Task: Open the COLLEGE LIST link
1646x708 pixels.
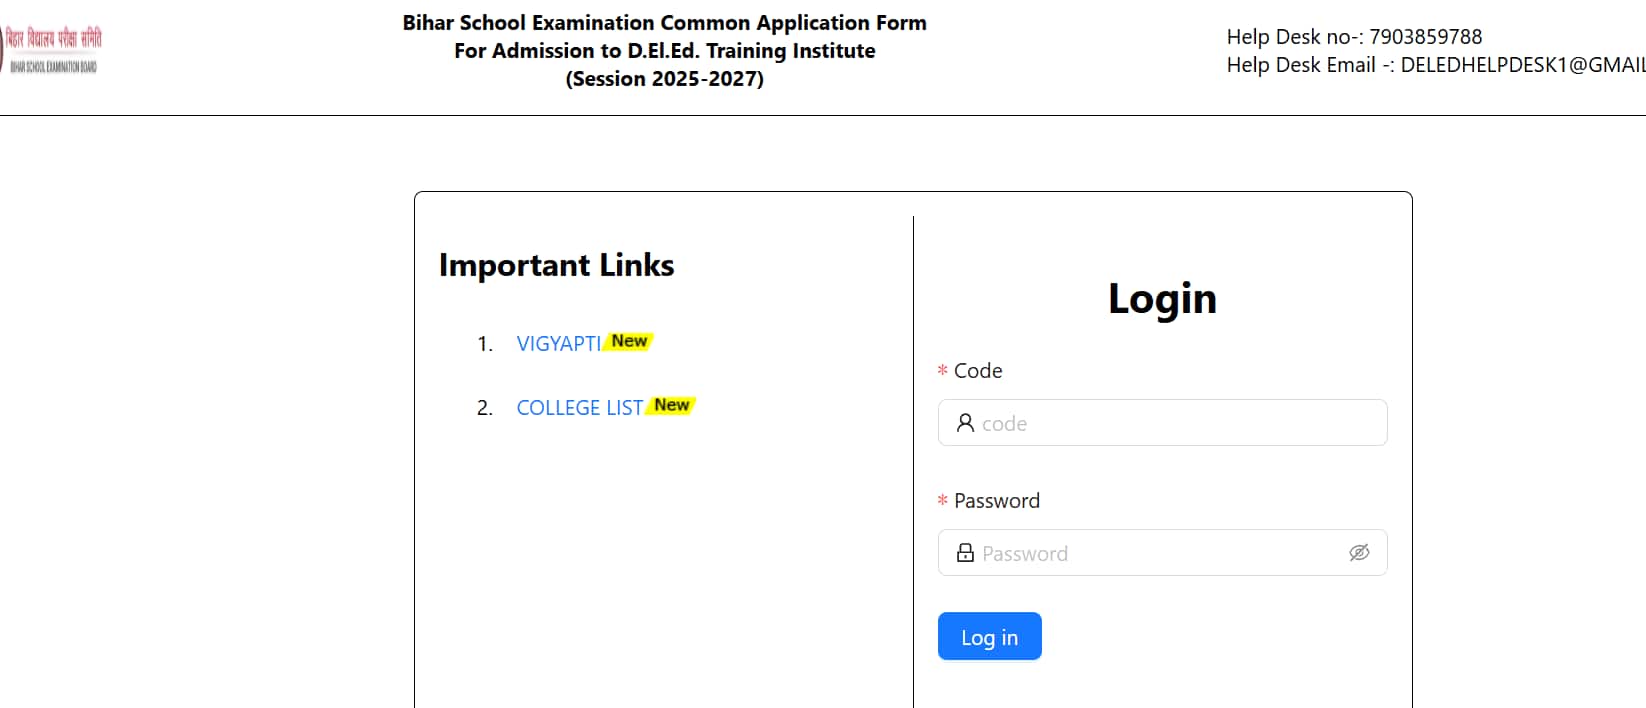Action: 579,408
